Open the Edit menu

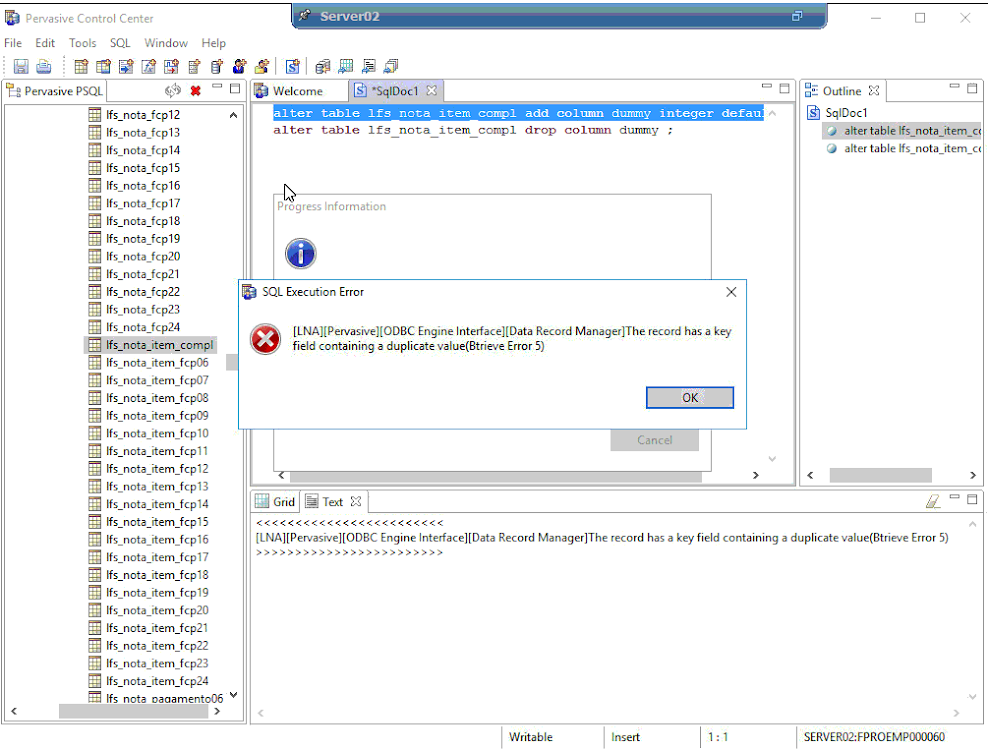click(45, 43)
